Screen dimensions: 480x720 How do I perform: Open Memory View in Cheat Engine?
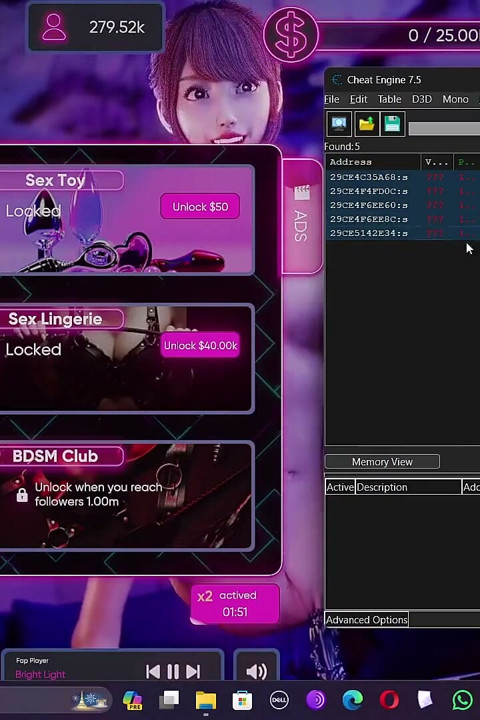pos(382,461)
